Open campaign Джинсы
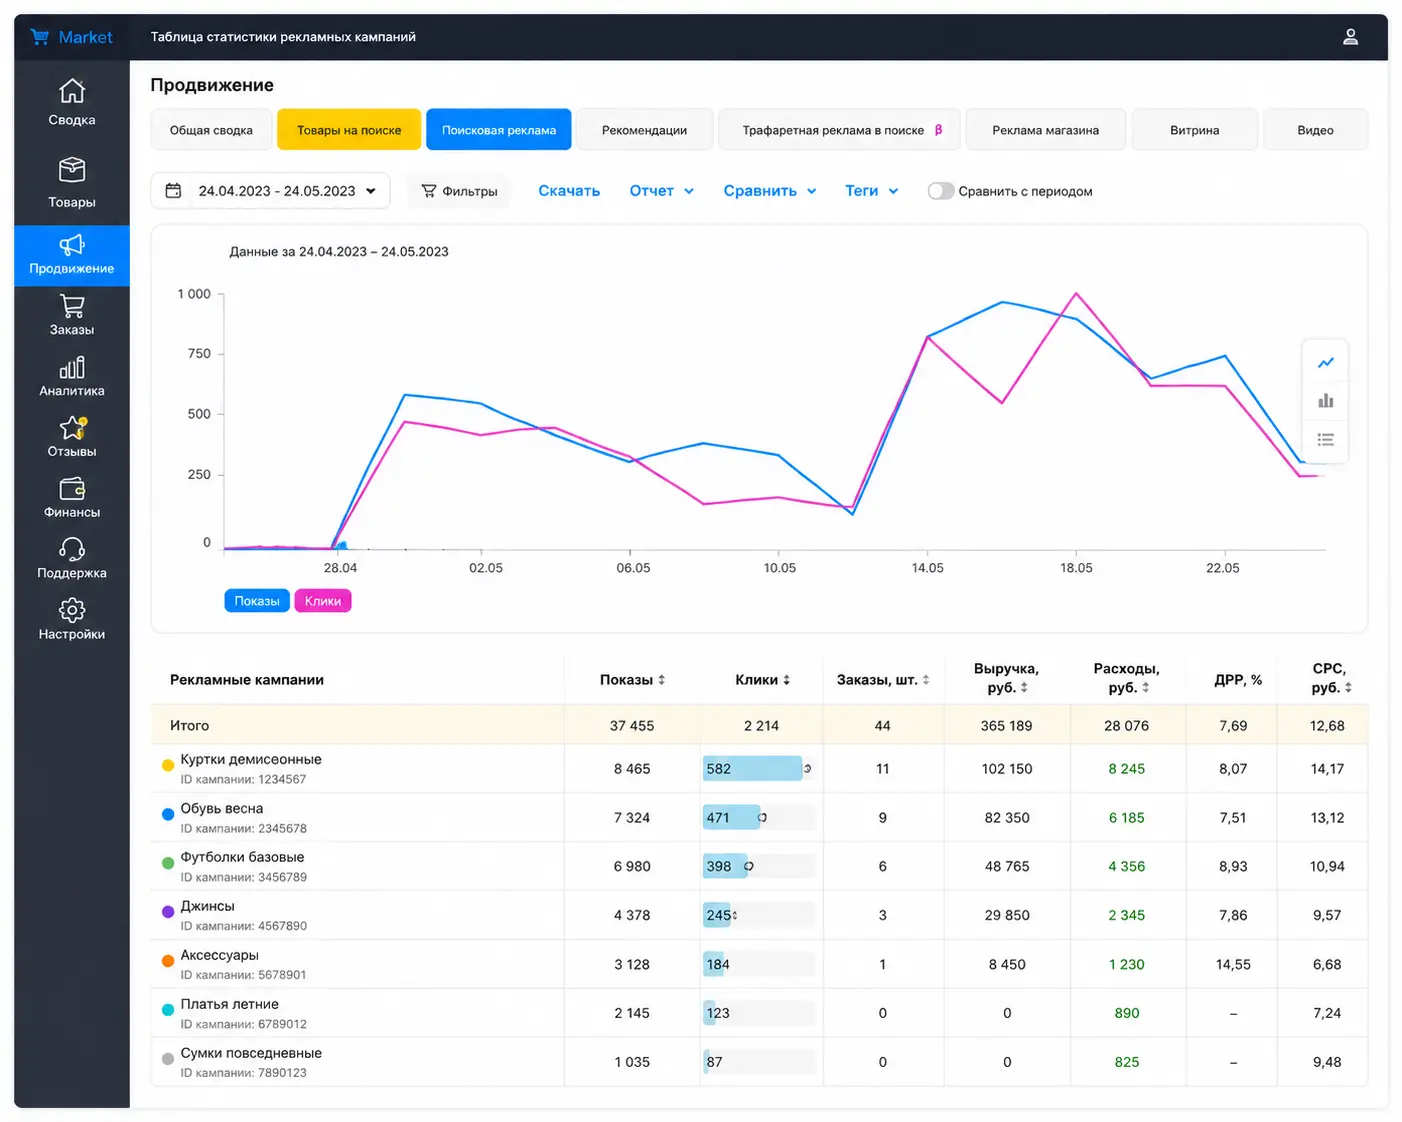Screen dimensions: 1402x1122 point(207,906)
